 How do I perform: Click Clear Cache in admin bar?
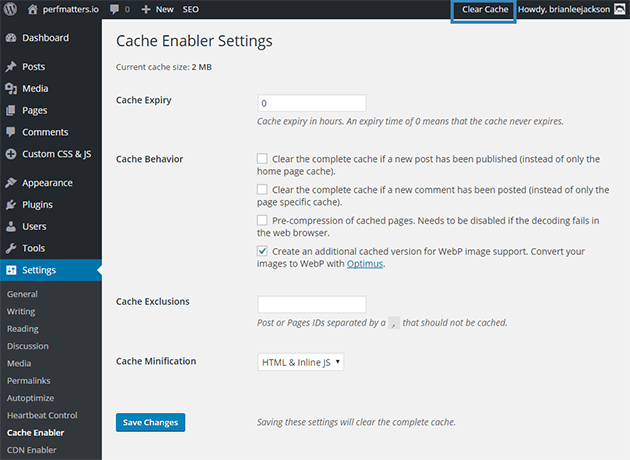(485, 9)
